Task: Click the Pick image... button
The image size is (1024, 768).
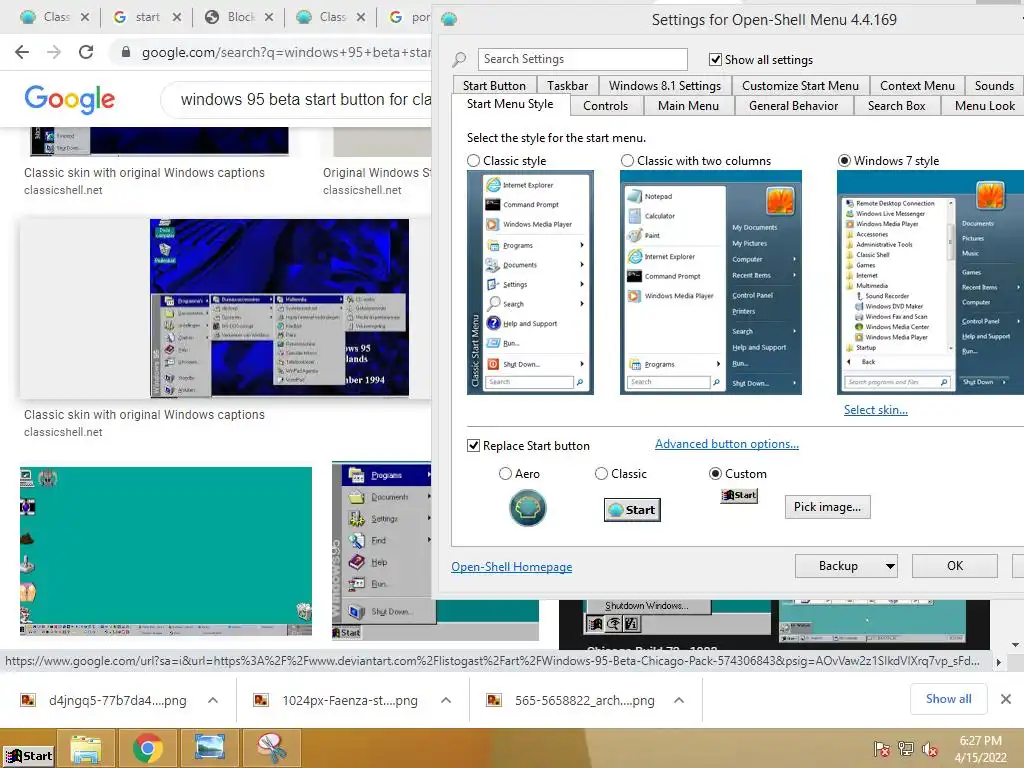Action: 827,507
